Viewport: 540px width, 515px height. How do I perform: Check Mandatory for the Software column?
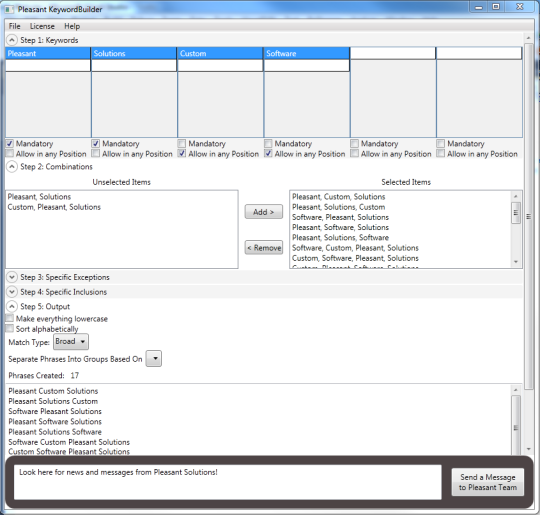point(268,143)
